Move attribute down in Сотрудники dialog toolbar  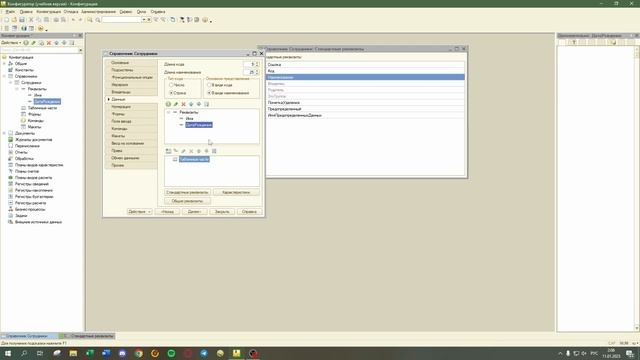pos(199,104)
